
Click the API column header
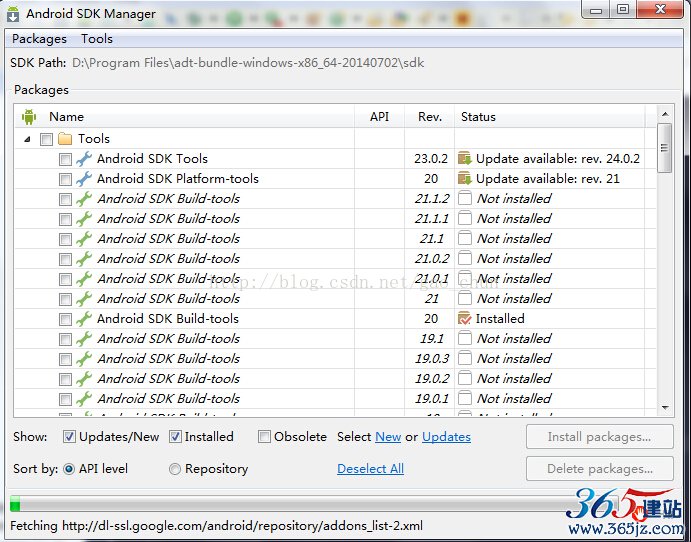coord(379,117)
